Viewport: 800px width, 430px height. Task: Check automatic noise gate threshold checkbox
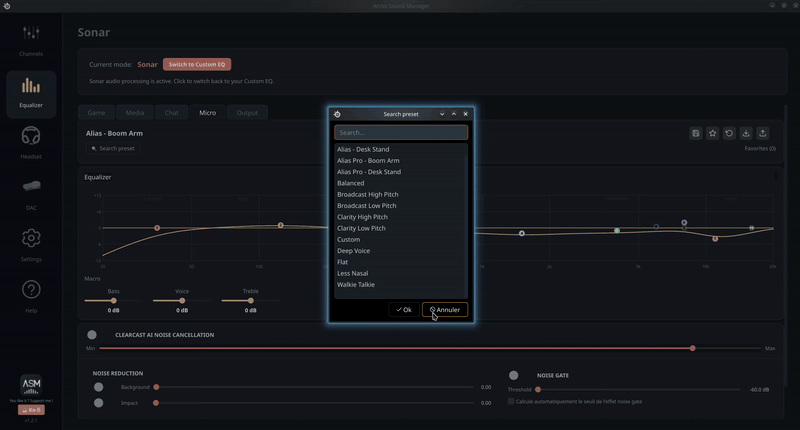(511, 401)
